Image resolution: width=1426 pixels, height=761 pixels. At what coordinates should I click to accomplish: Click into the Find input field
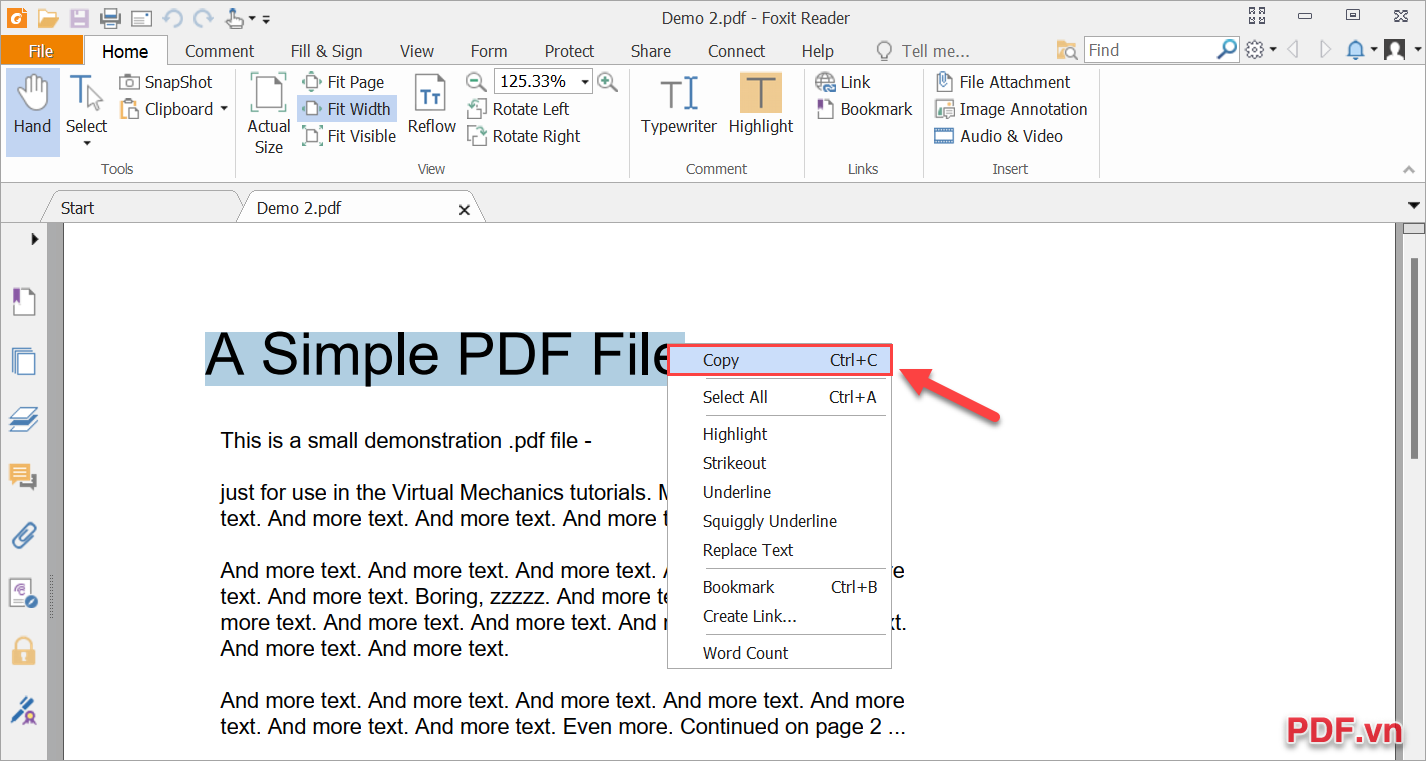(x=1151, y=50)
